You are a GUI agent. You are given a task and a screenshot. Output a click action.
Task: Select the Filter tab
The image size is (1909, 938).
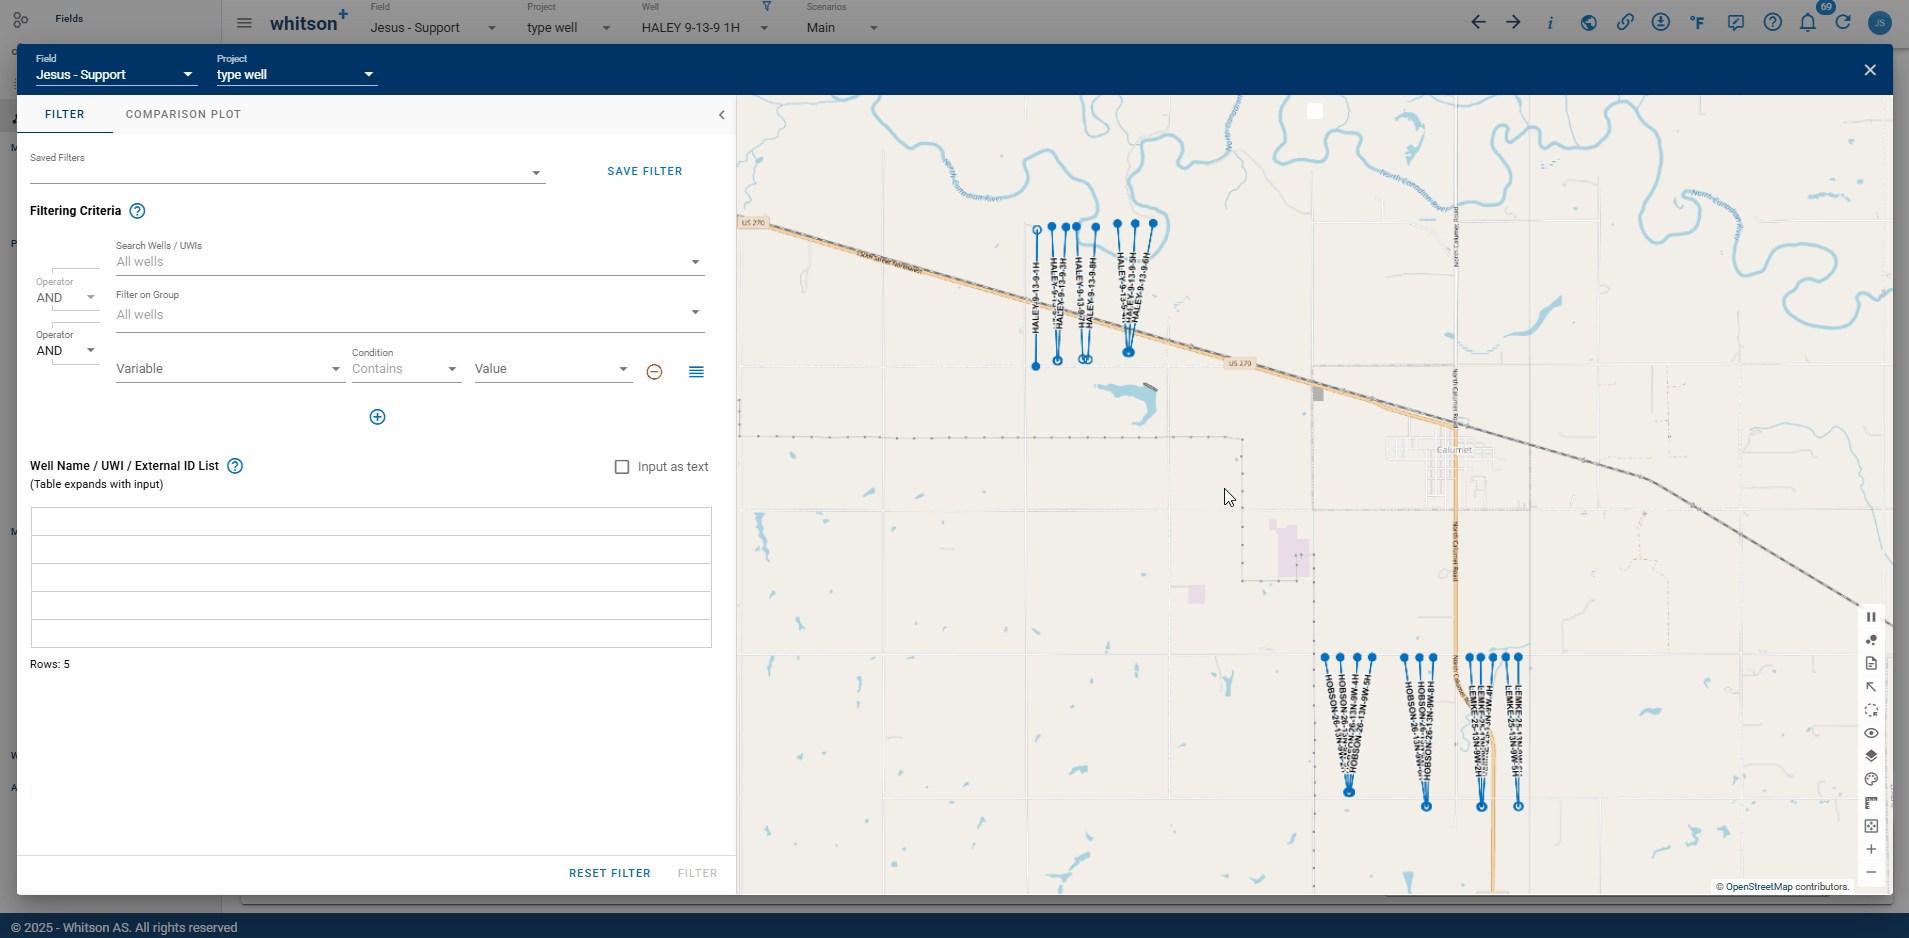[65, 114]
